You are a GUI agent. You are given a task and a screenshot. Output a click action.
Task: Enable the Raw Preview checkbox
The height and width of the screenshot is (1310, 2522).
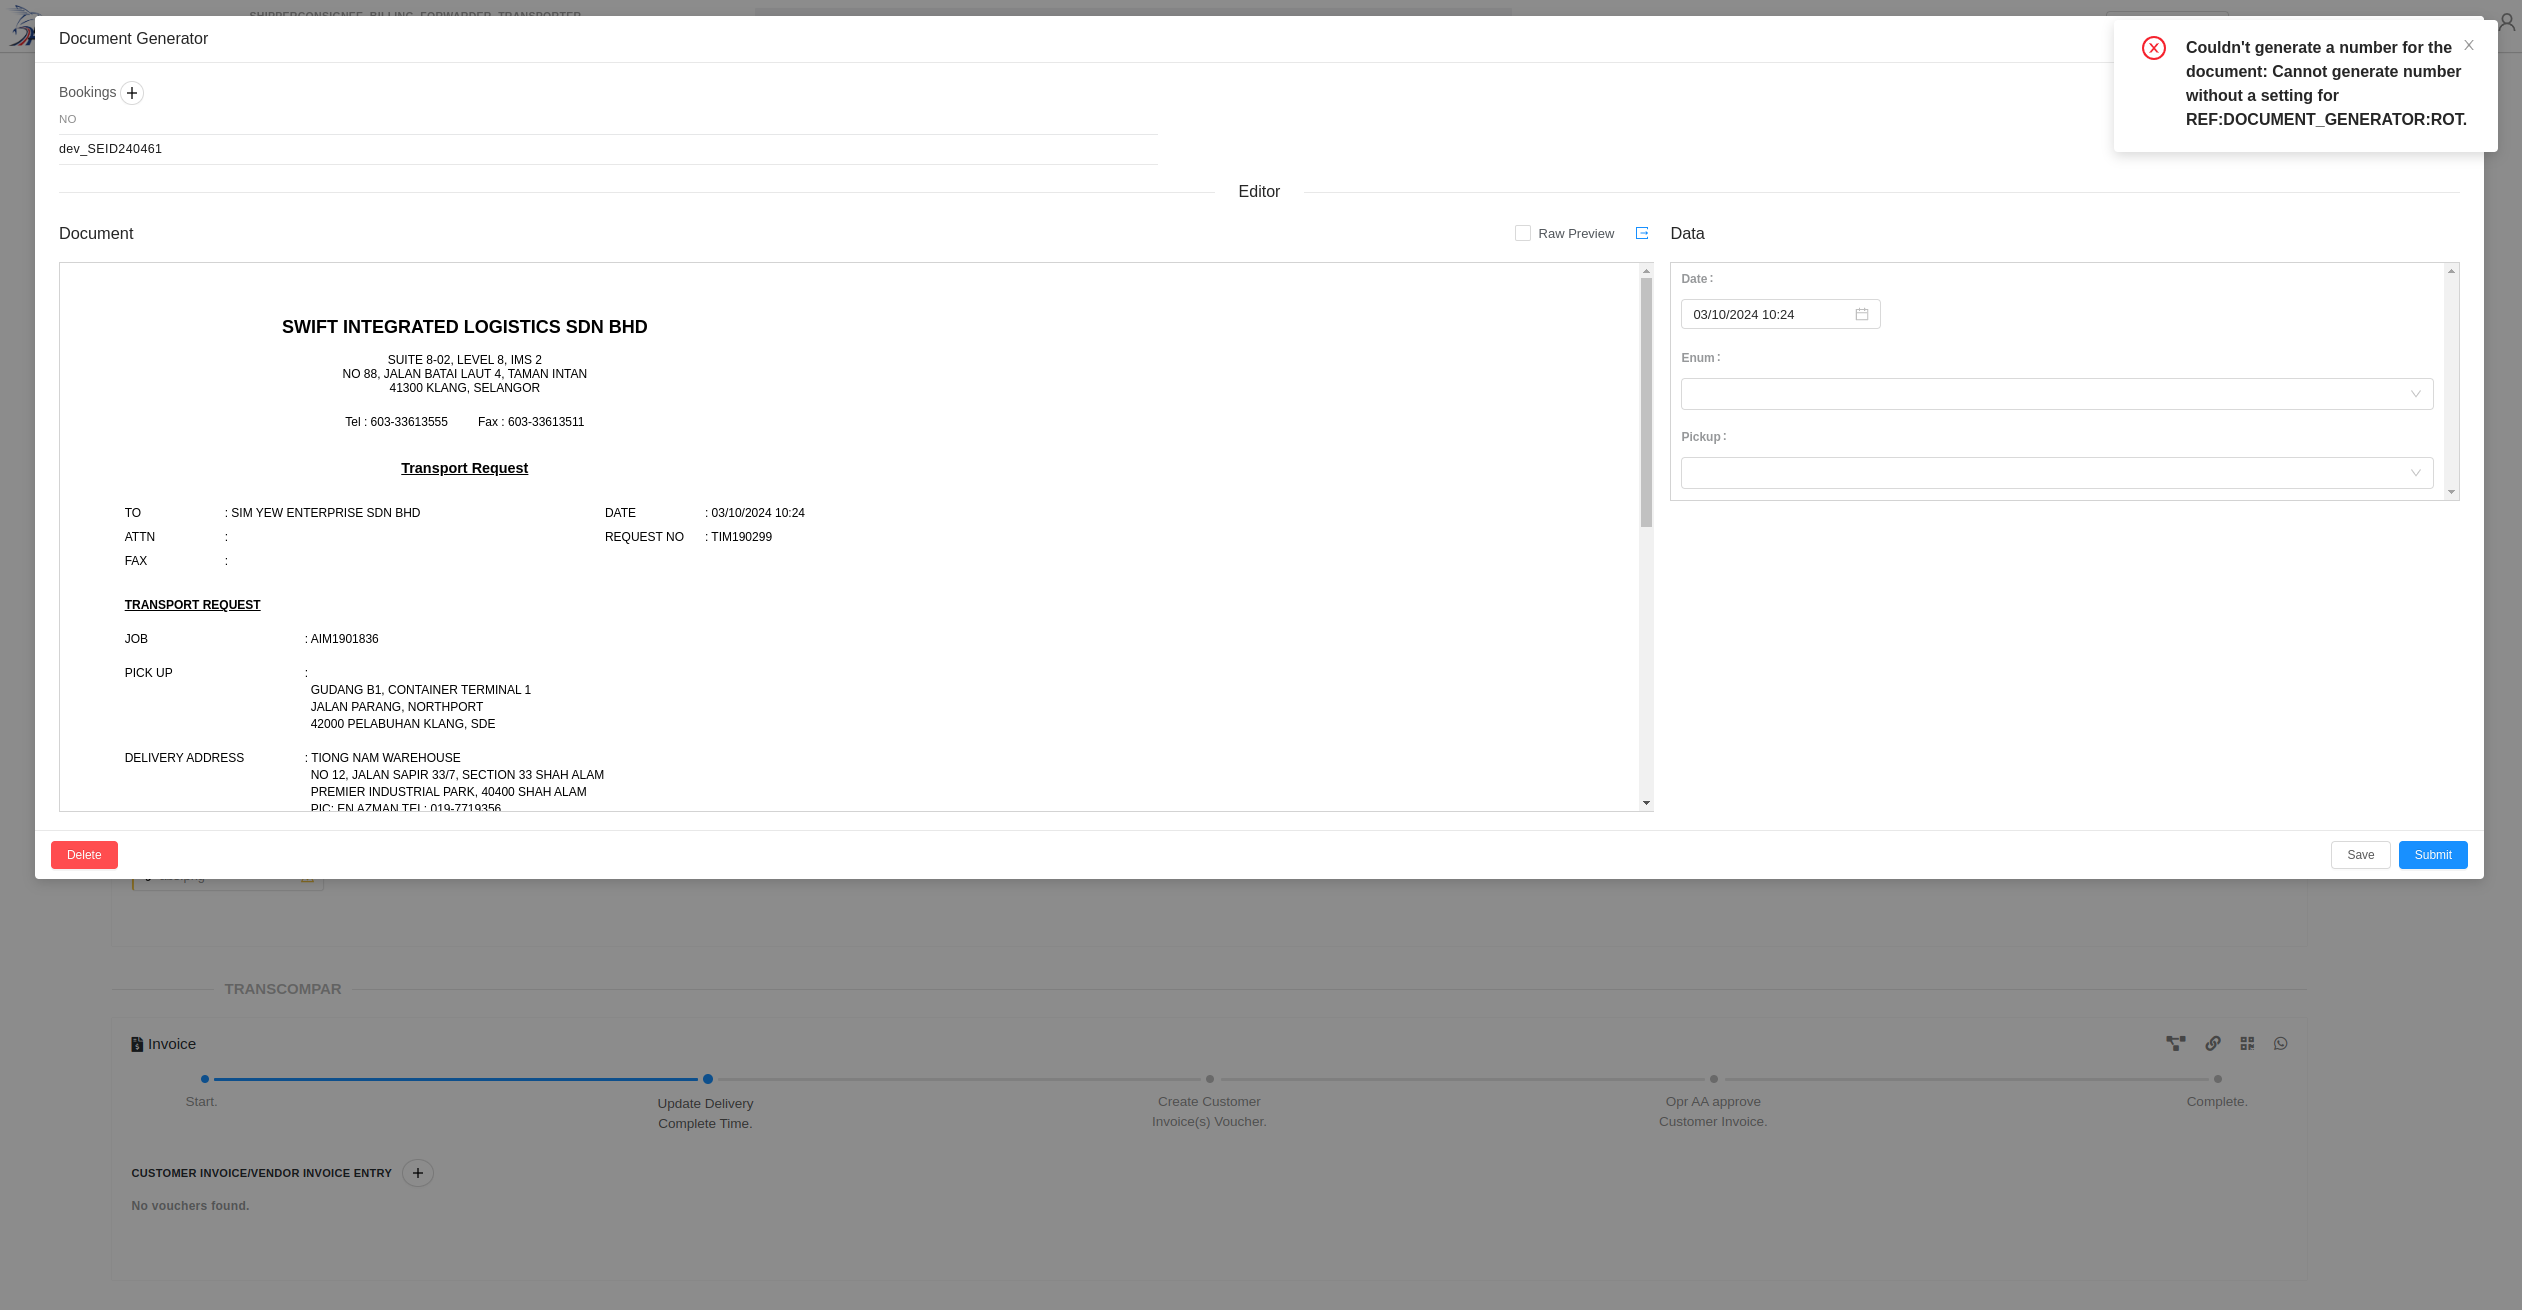(1522, 233)
